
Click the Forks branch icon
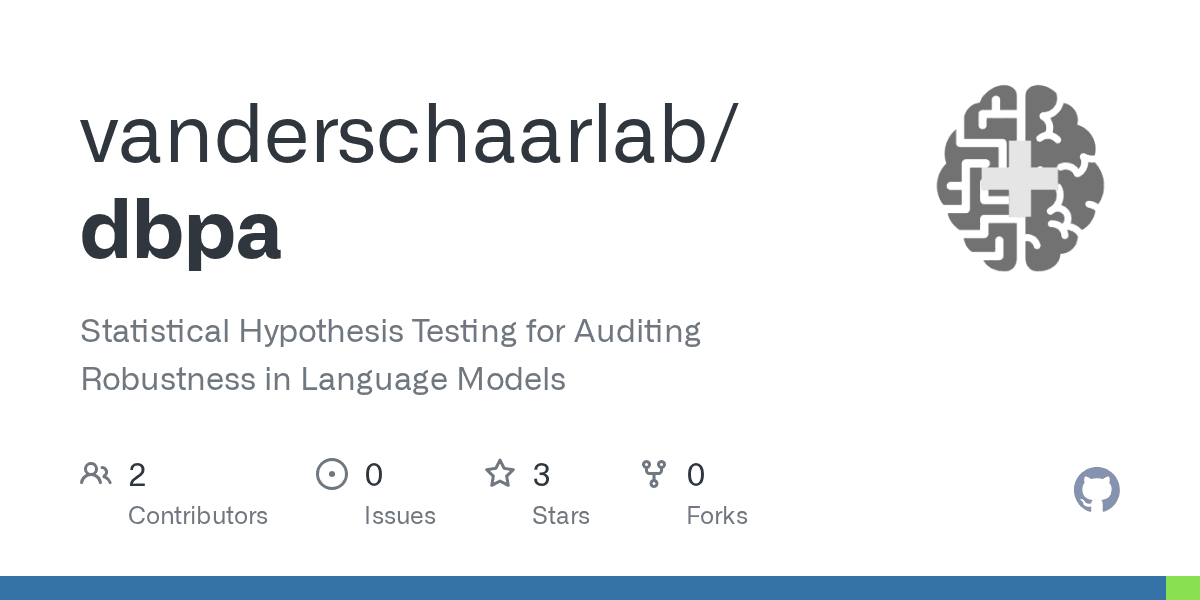[x=654, y=474]
